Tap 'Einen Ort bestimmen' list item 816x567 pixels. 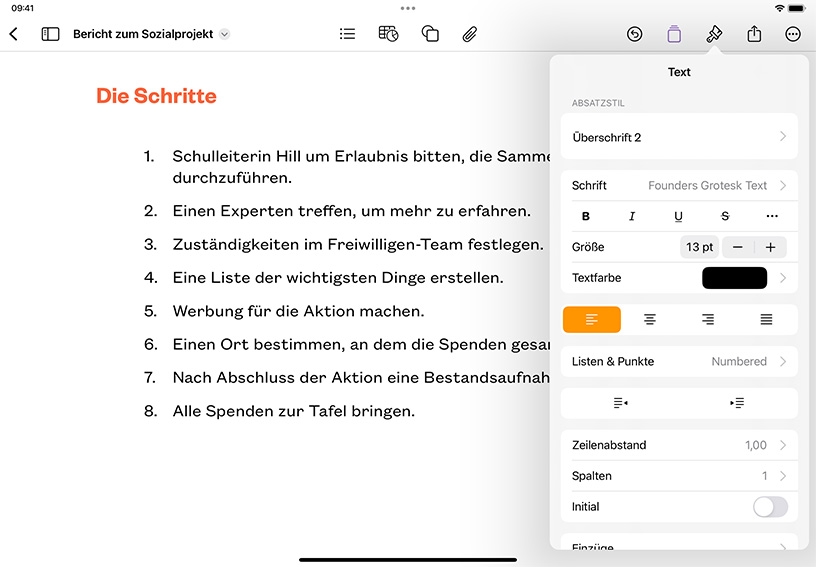[361, 344]
